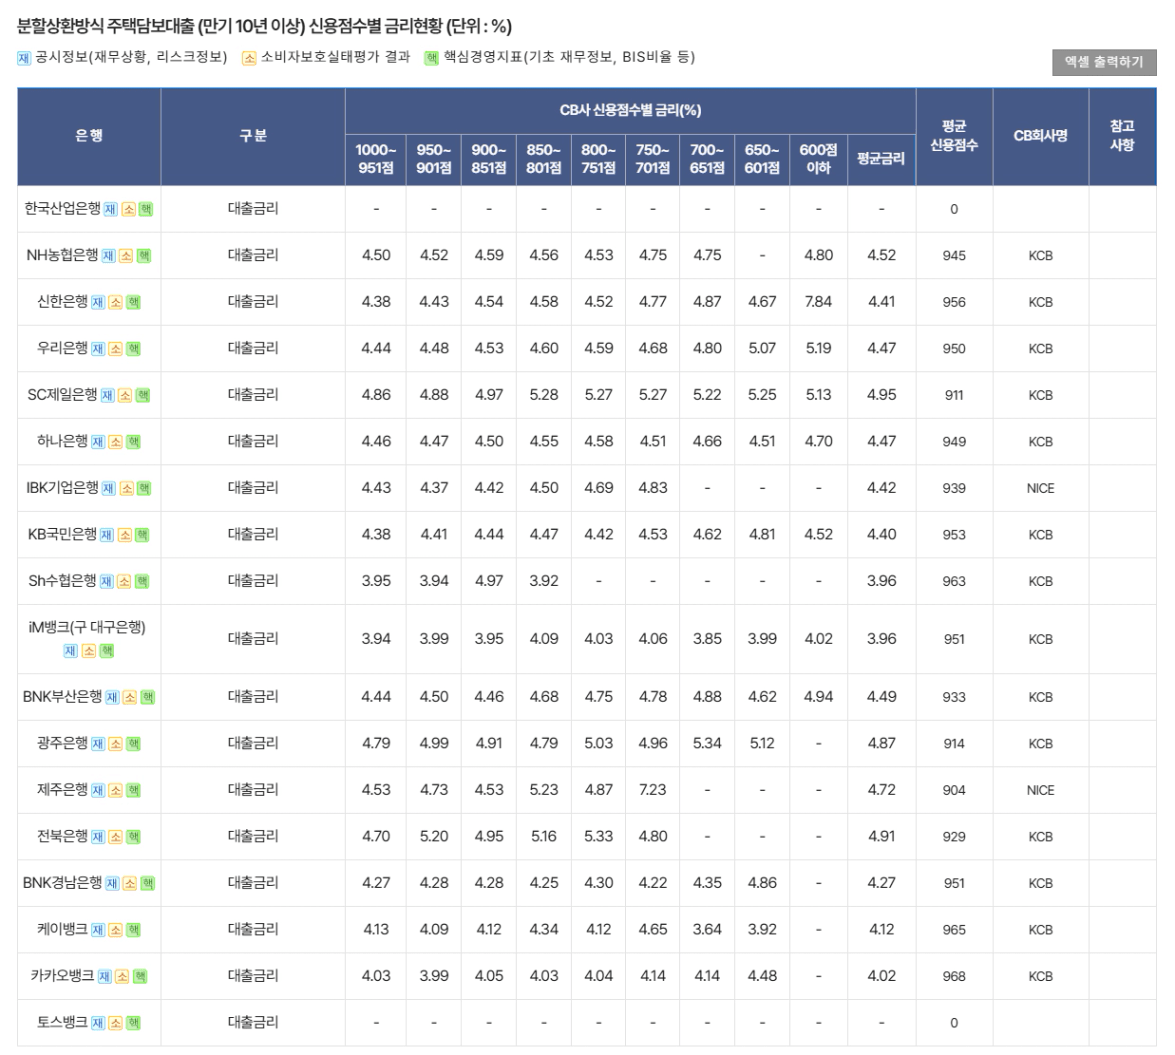Click the BNK부산은행 bank name
The height and width of the screenshot is (1055, 1175).
pos(62,696)
